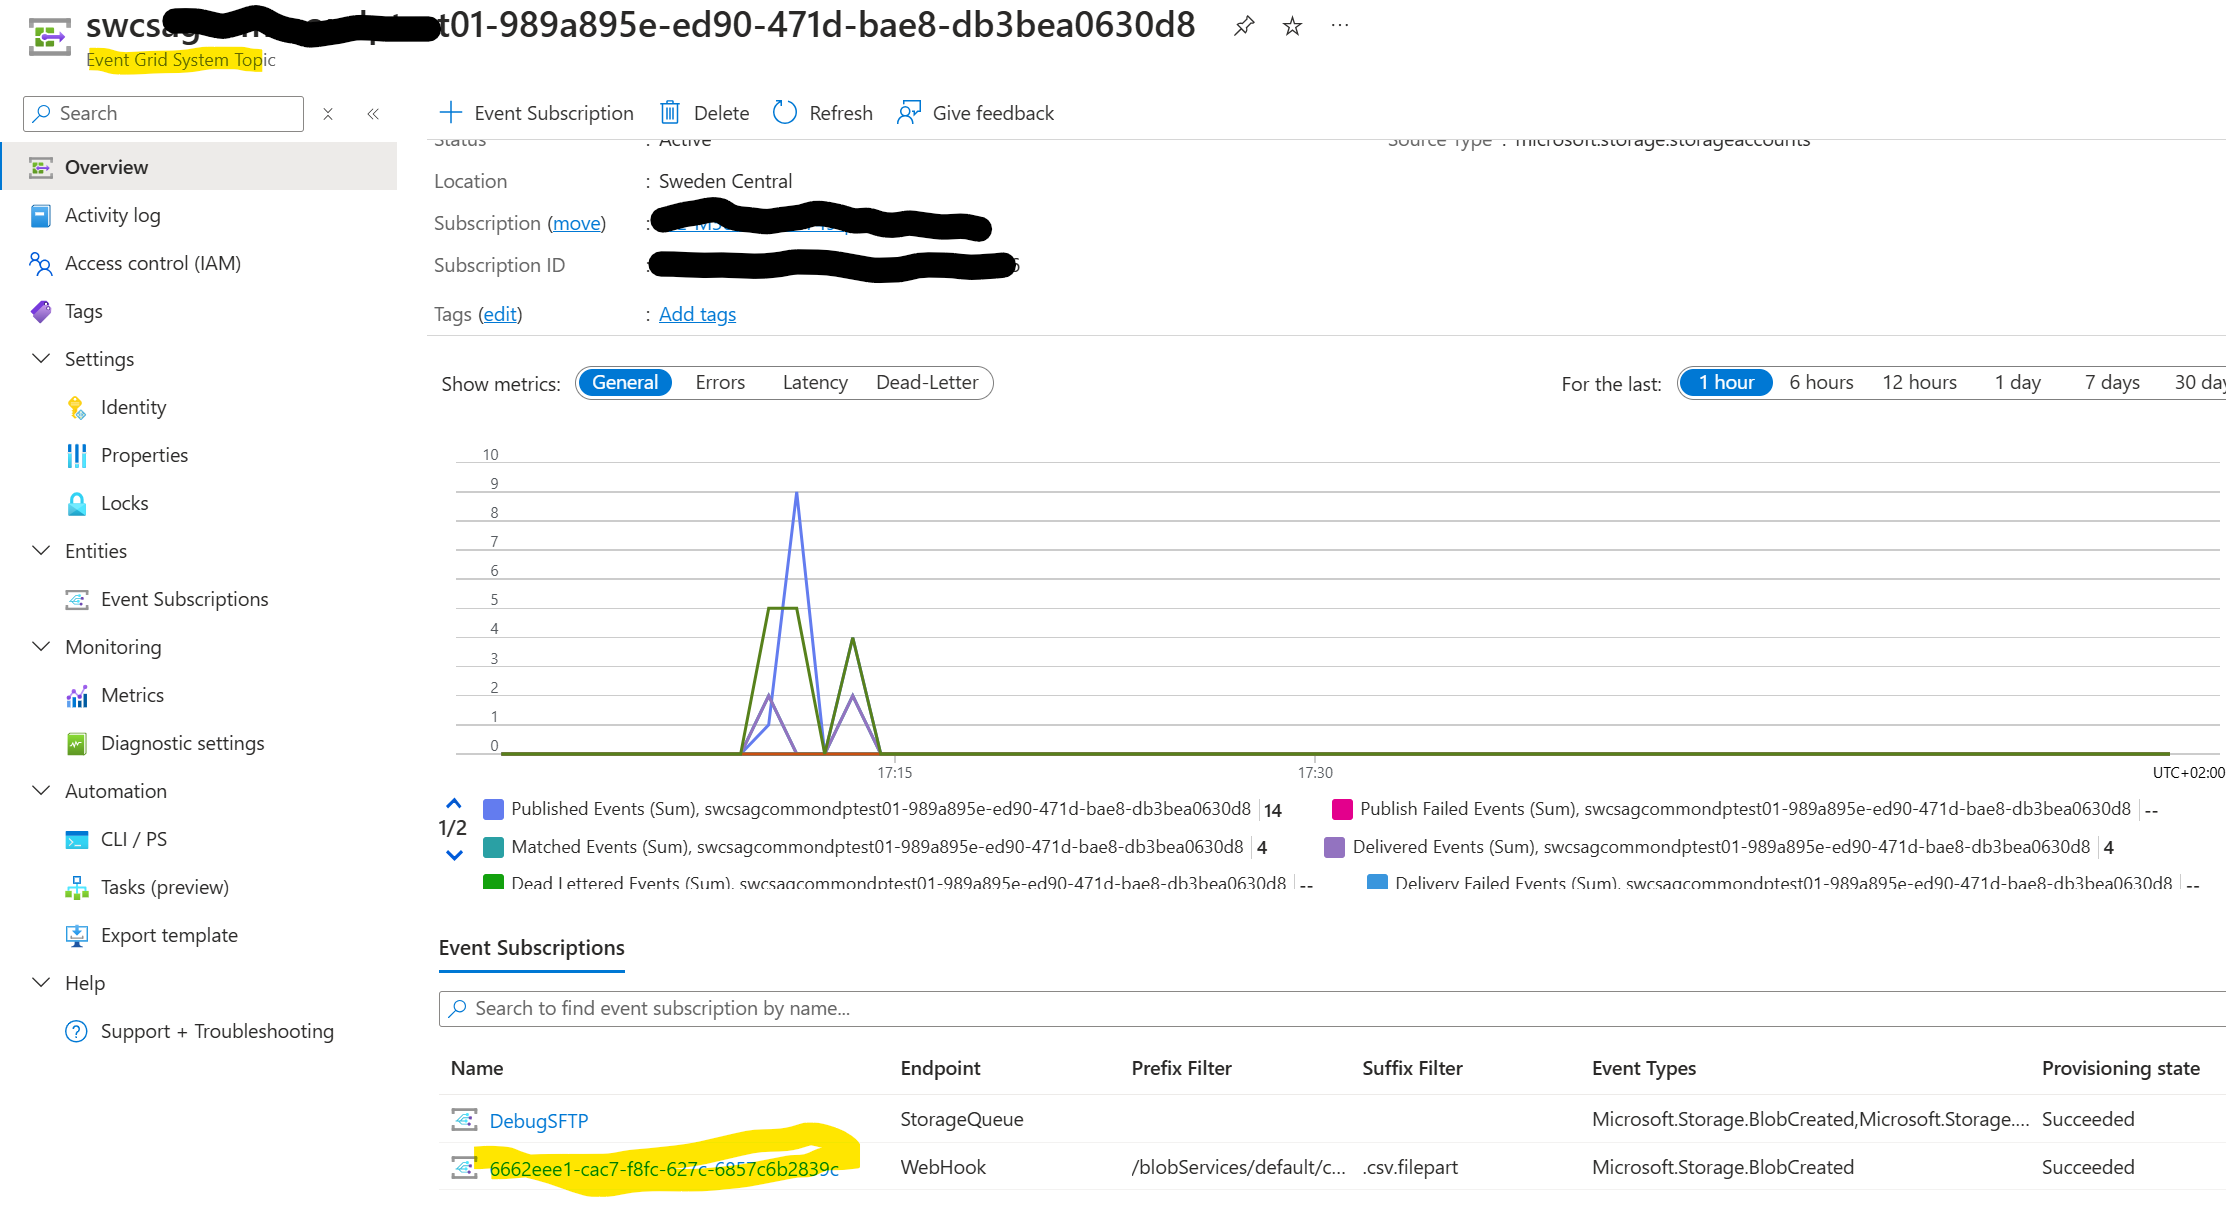Click the Tags purple label icon
This screenshot has width=2226, height=1219.
(41, 312)
